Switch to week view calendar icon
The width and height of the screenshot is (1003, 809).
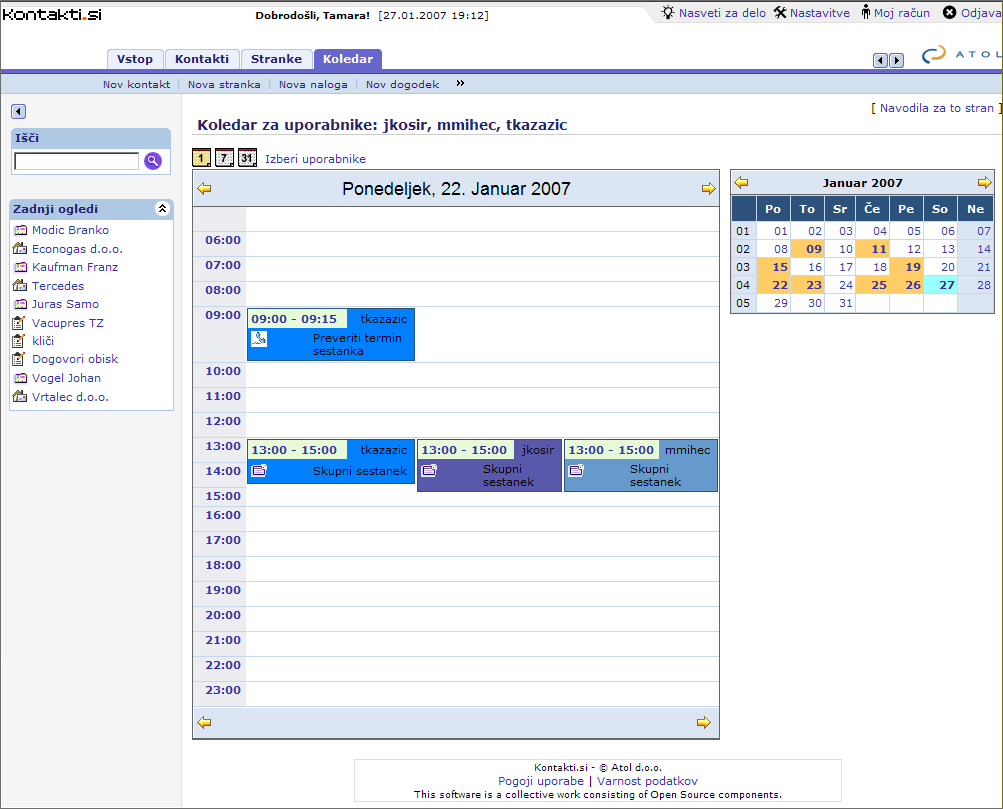pyautogui.click(x=225, y=158)
